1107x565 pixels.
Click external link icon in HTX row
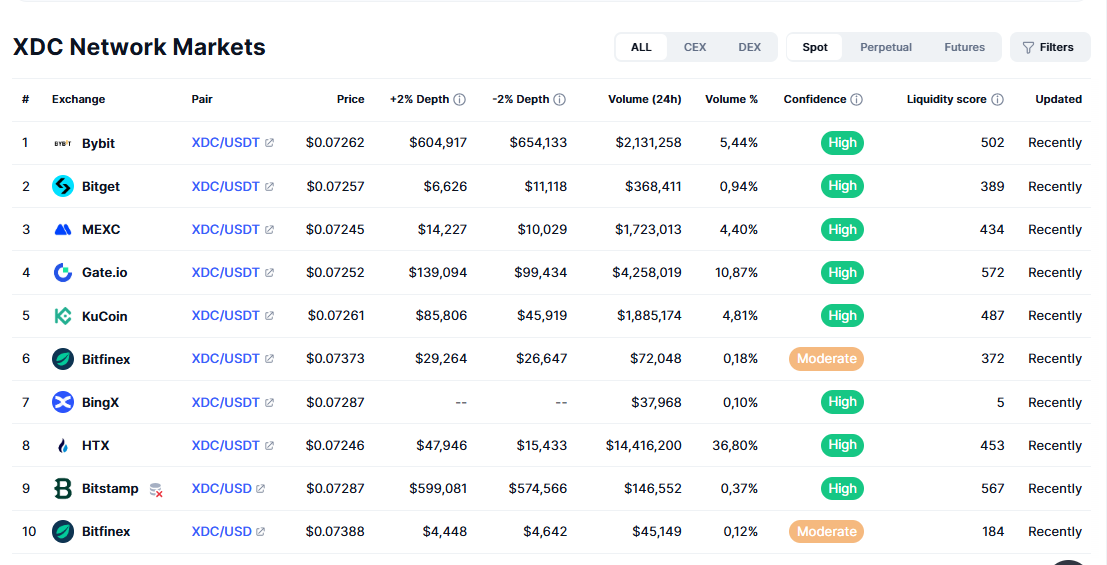pyautogui.click(x=269, y=446)
